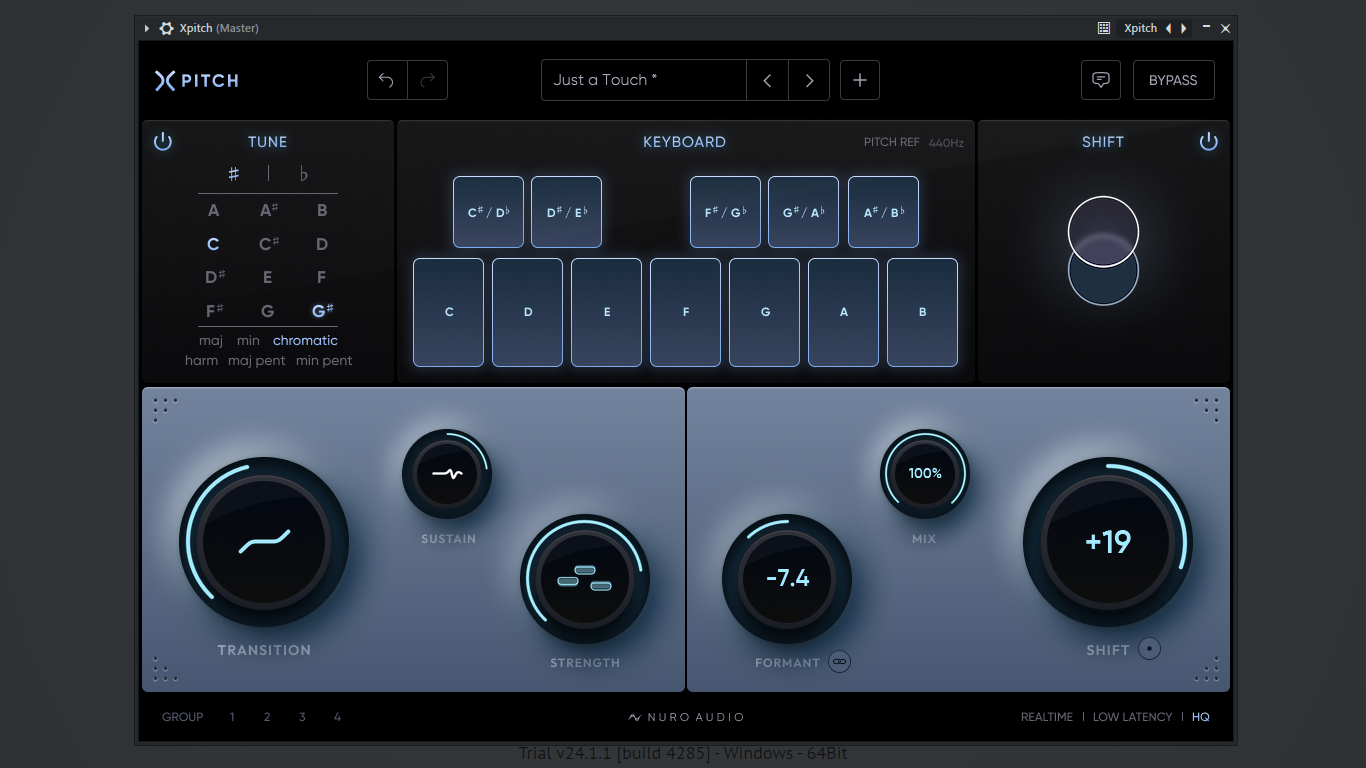Add a new preset with plus button

click(x=860, y=80)
